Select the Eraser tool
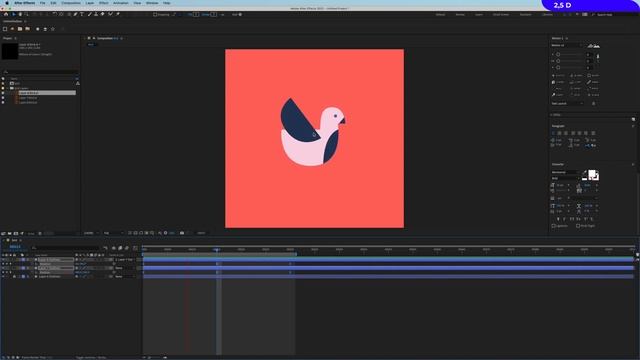 (x=102, y=14)
